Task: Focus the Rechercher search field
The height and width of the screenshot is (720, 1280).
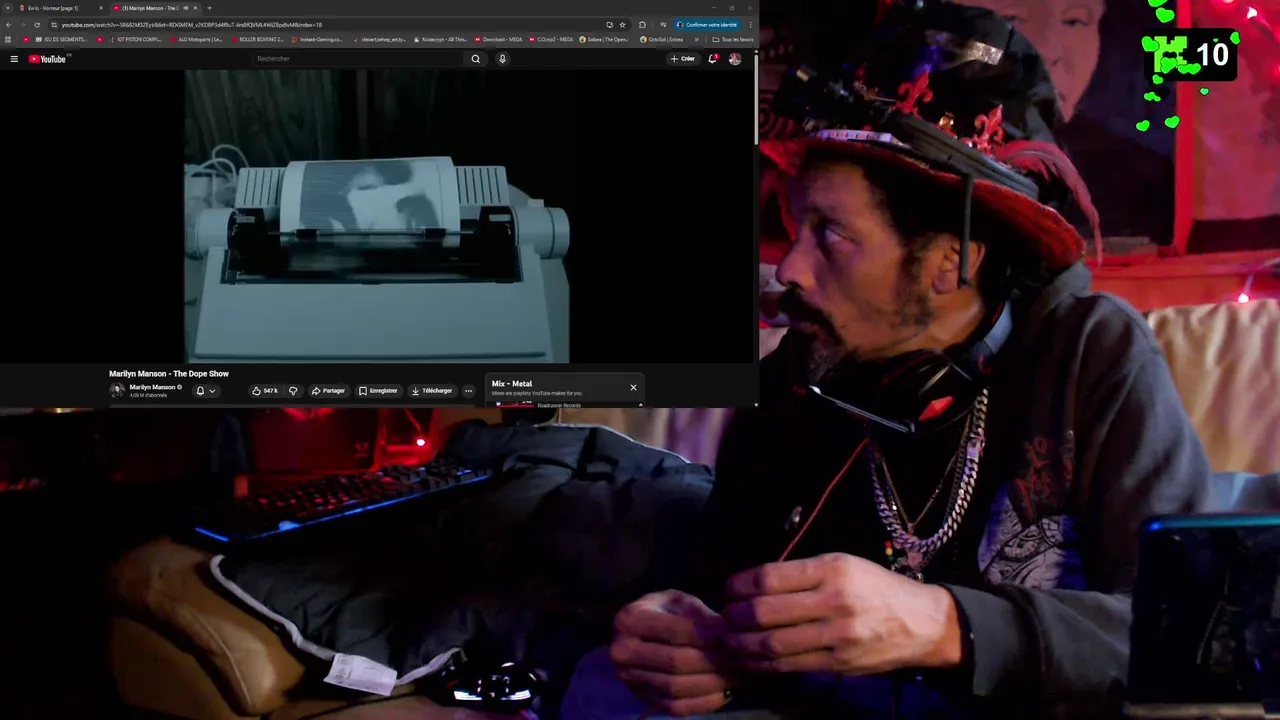Action: tap(358, 59)
